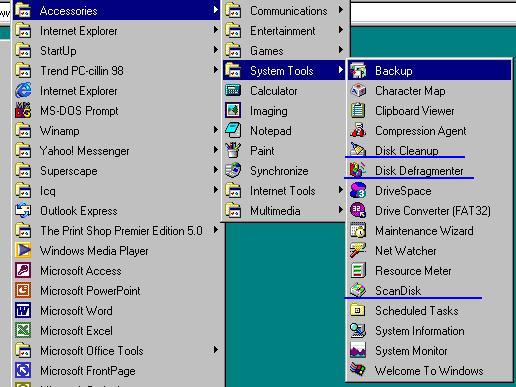Screen dimensions: 516x387
Task: Click the Microsoft Excel icon
Action: pyautogui.click(x=23, y=331)
